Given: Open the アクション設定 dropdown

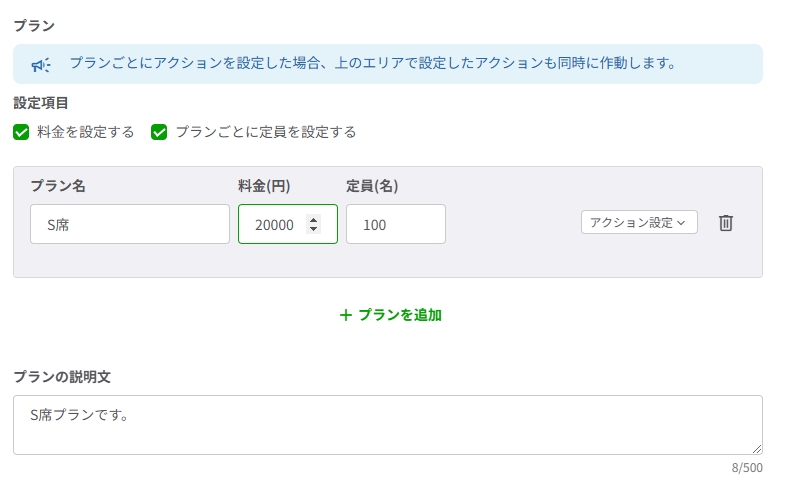Looking at the screenshot, I should 638,223.
